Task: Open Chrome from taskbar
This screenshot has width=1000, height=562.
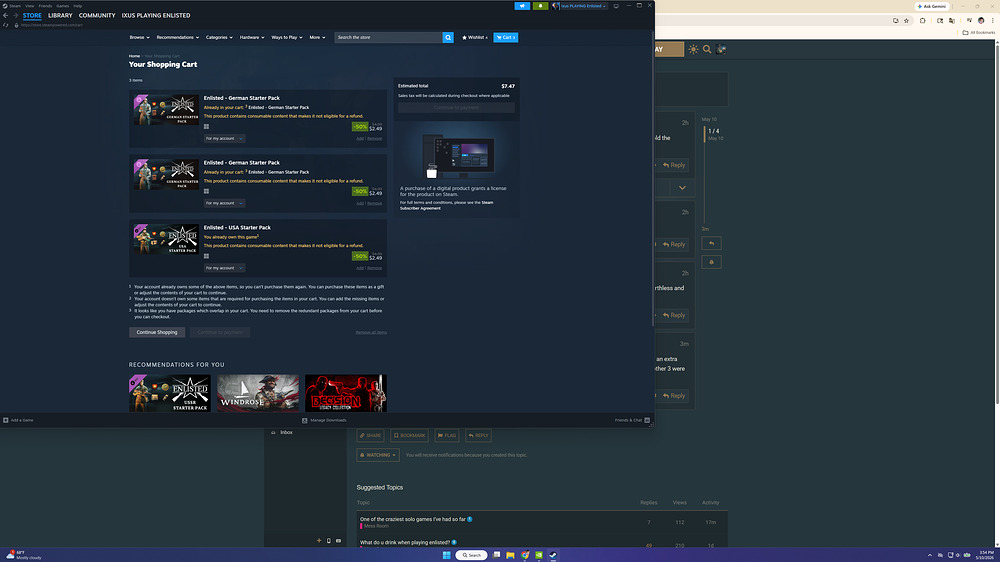Action: (x=525, y=555)
